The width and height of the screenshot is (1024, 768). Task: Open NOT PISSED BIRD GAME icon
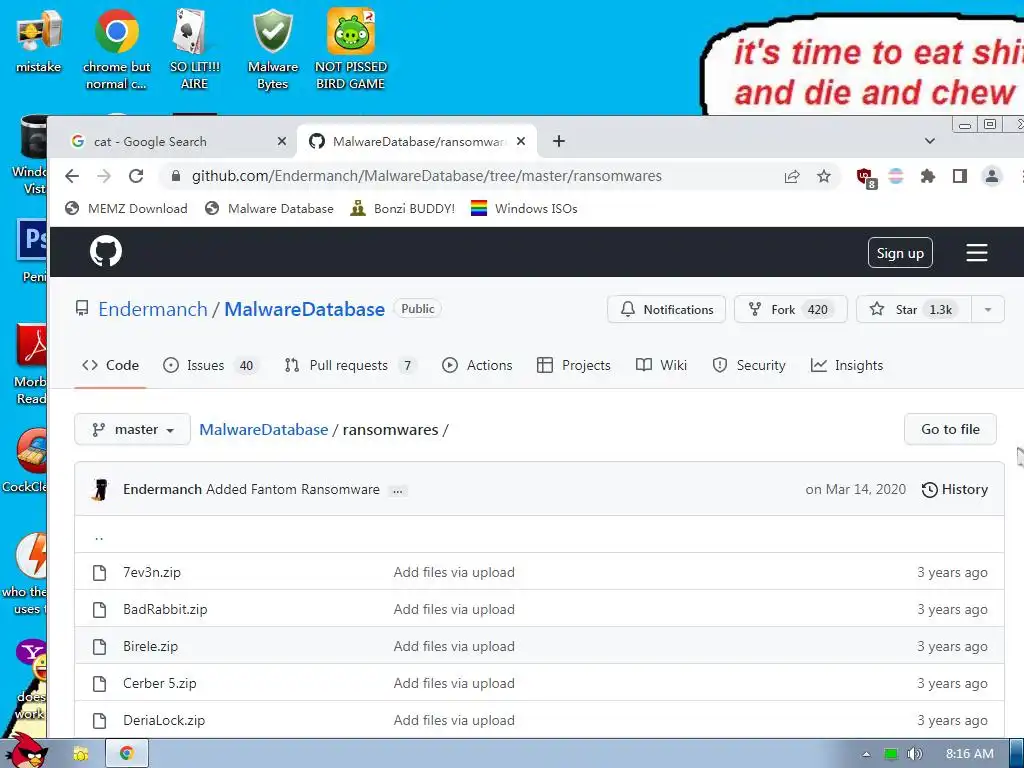351,49
